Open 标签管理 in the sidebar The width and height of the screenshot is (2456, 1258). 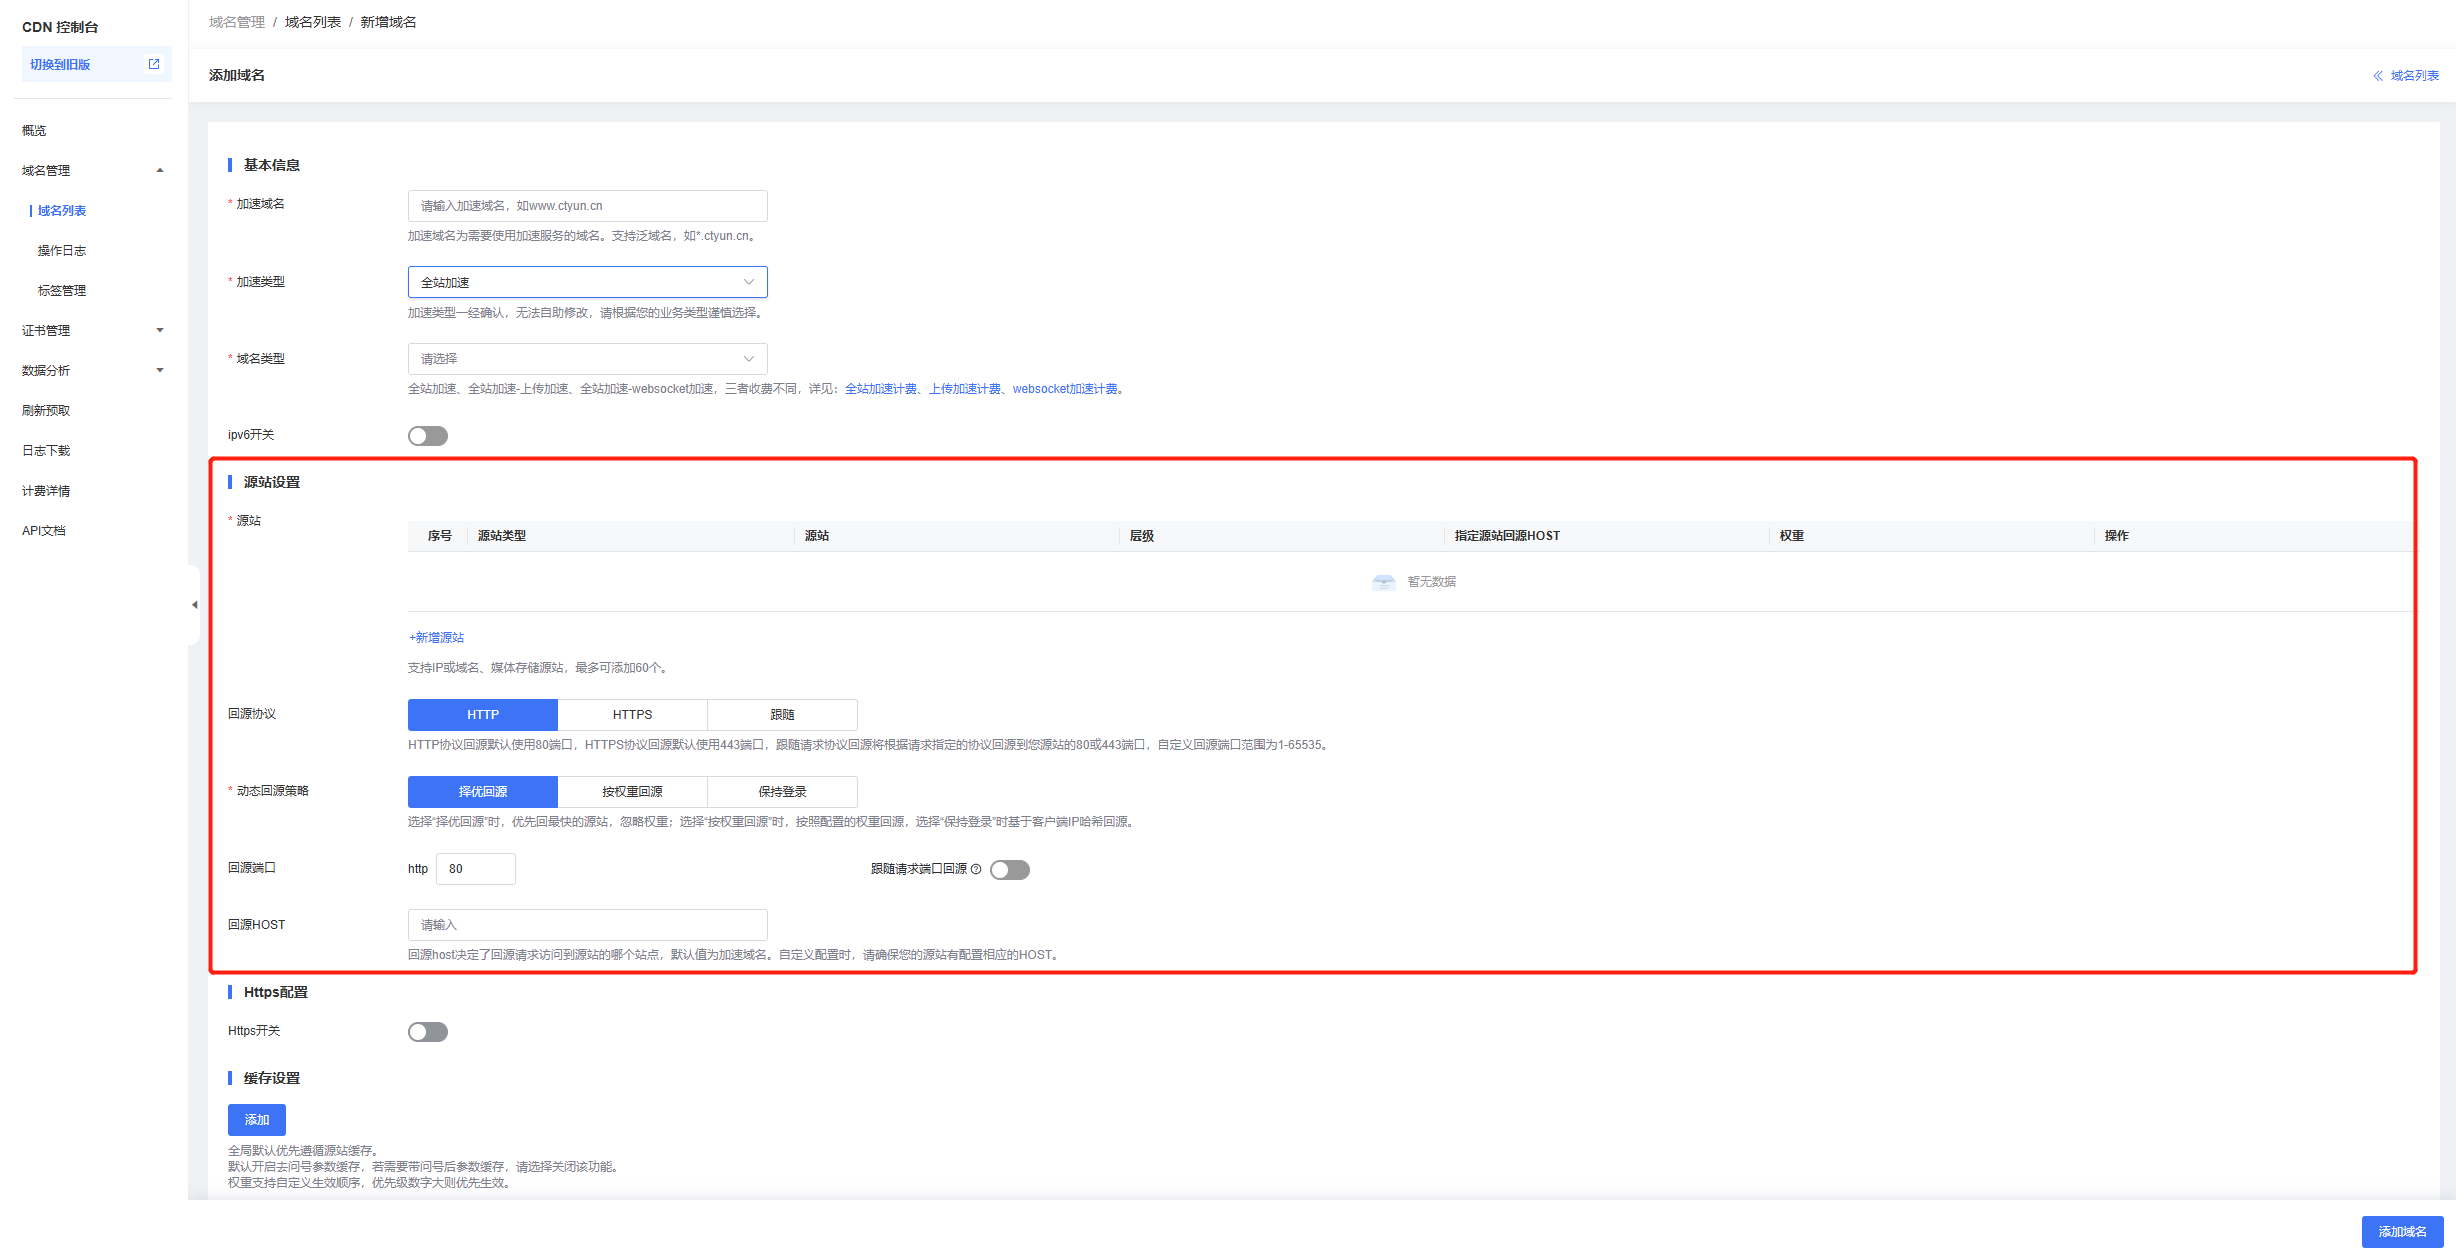pyautogui.click(x=62, y=291)
